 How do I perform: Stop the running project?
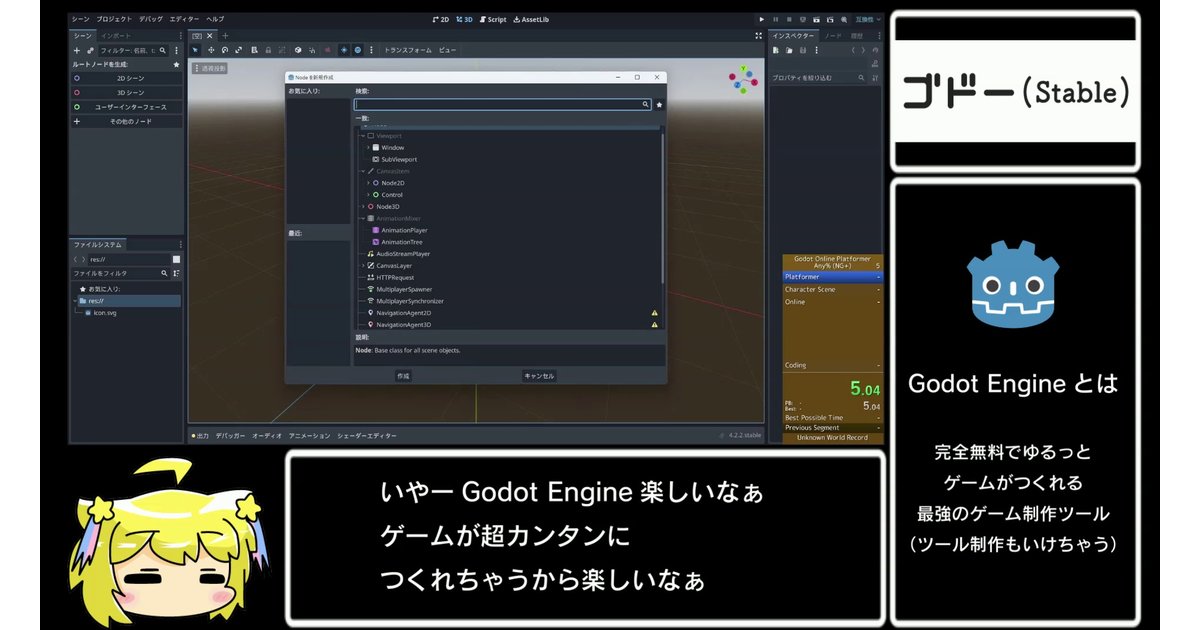[789, 19]
